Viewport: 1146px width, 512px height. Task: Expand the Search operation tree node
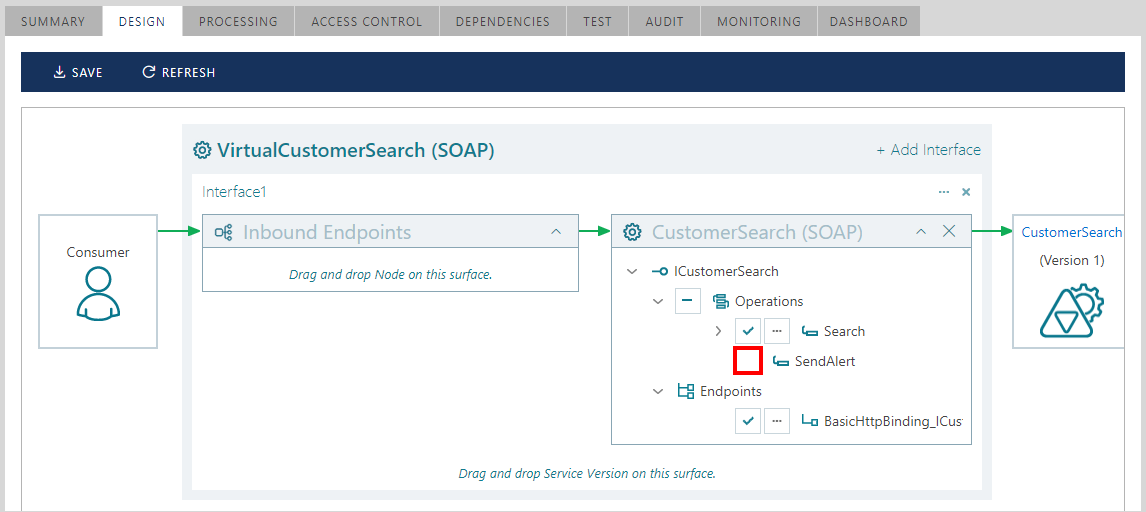click(x=718, y=331)
